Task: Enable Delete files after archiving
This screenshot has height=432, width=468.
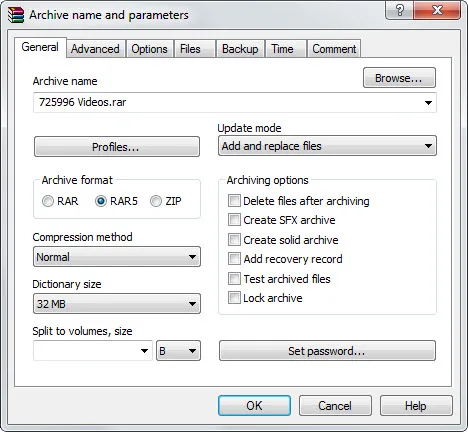Action: click(x=234, y=201)
